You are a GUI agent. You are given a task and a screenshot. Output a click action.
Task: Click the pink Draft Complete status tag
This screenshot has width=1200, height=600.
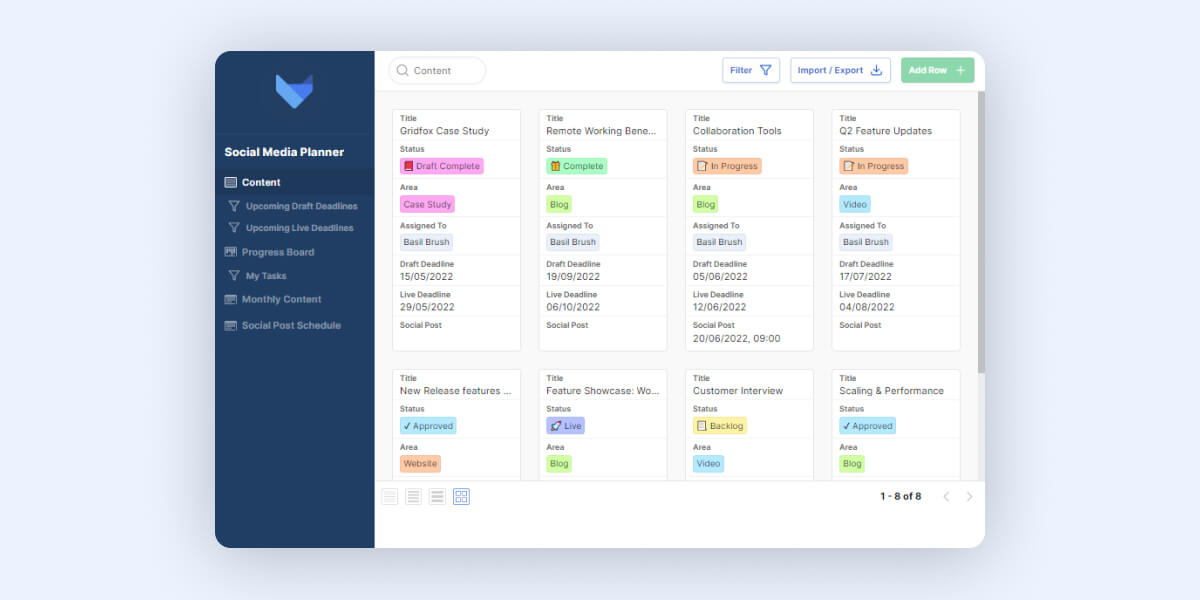tap(441, 165)
